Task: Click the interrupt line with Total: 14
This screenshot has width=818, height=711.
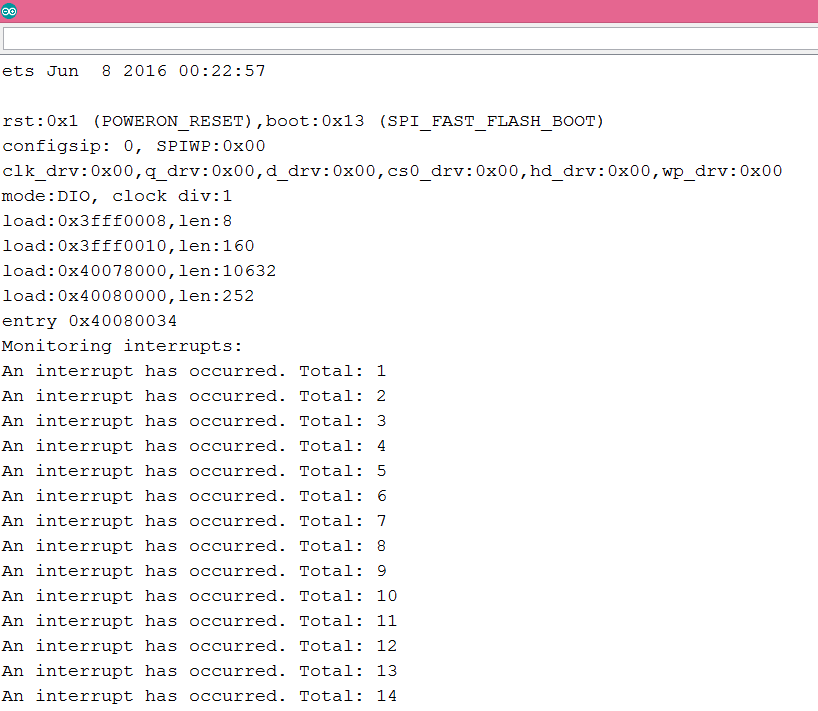Action: click(200, 697)
